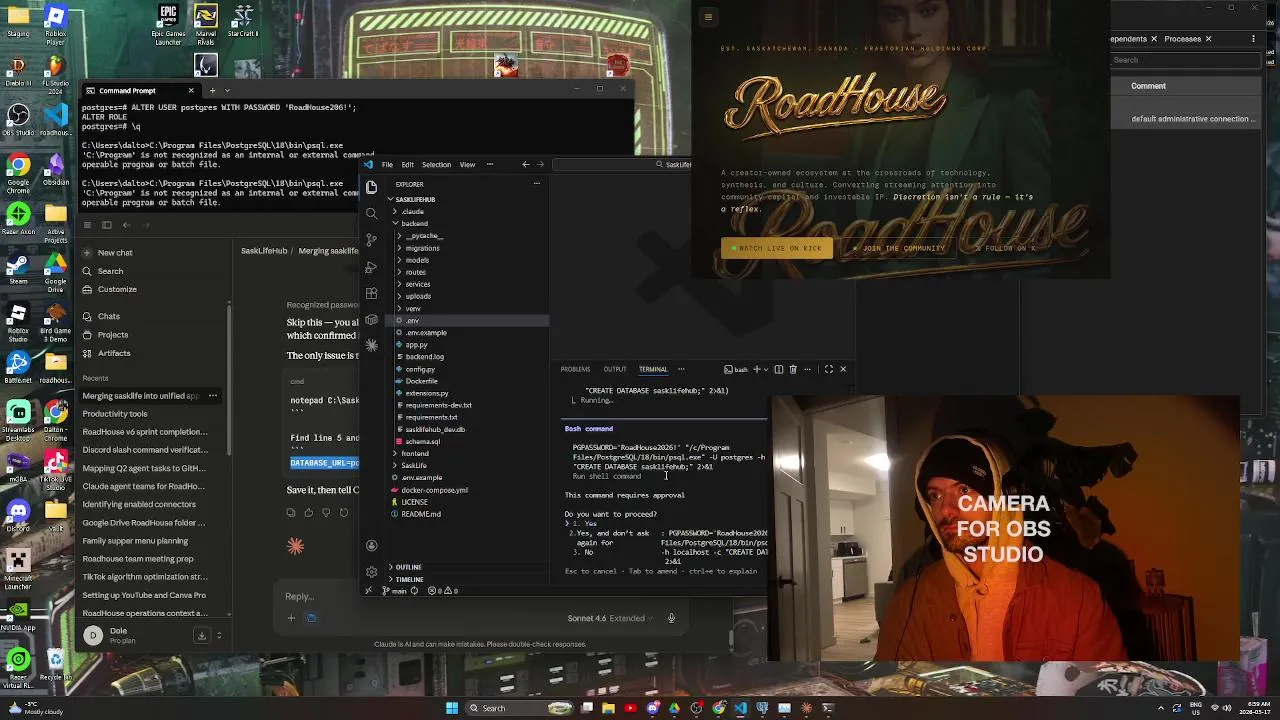
Task: Click the kill terminal trash icon
Action: (x=793, y=369)
